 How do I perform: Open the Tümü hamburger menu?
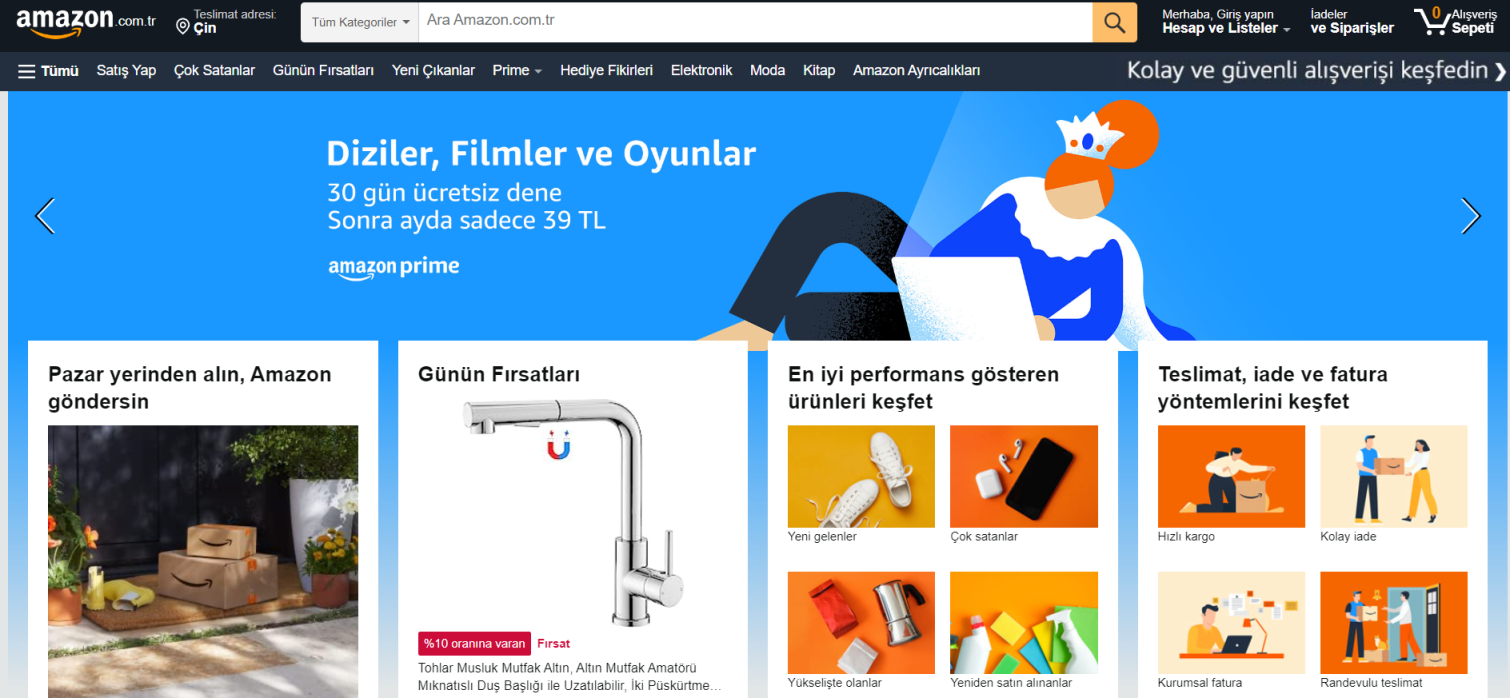[48, 70]
